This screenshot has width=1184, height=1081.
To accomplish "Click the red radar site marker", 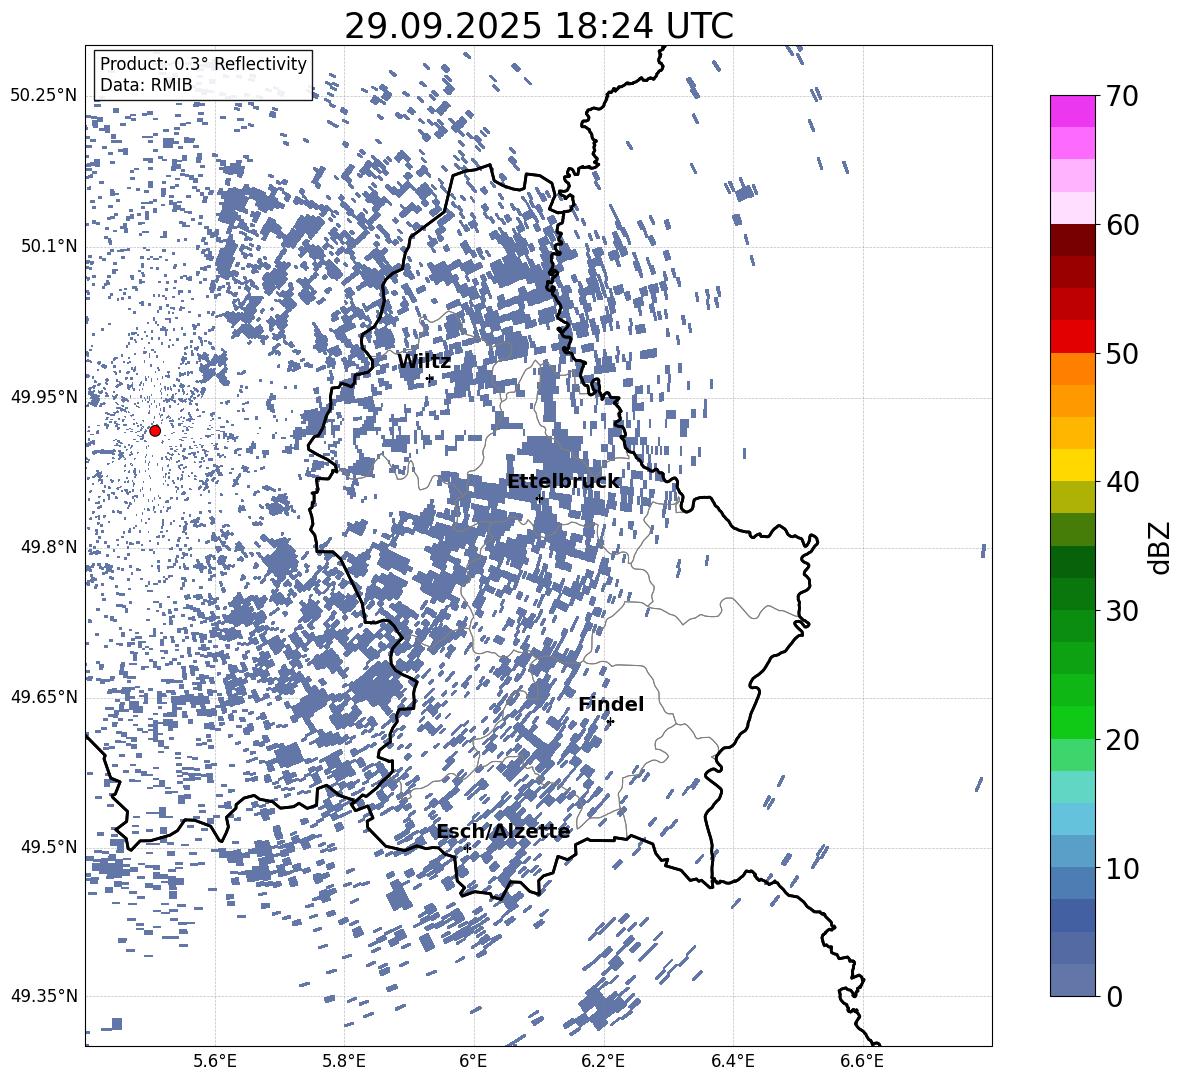I will 155,431.
